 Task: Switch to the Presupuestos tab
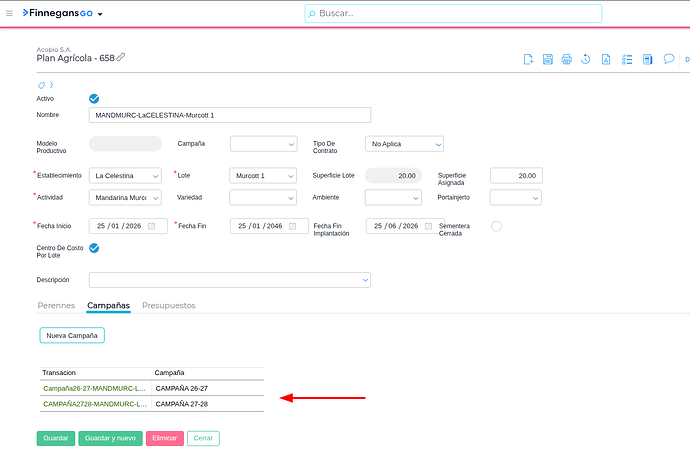click(x=168, y=305)
